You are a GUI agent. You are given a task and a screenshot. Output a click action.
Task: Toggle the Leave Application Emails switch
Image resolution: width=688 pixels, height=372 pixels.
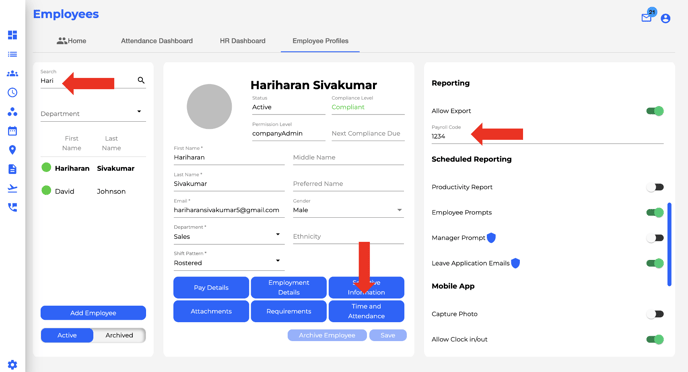coord(655,263)
